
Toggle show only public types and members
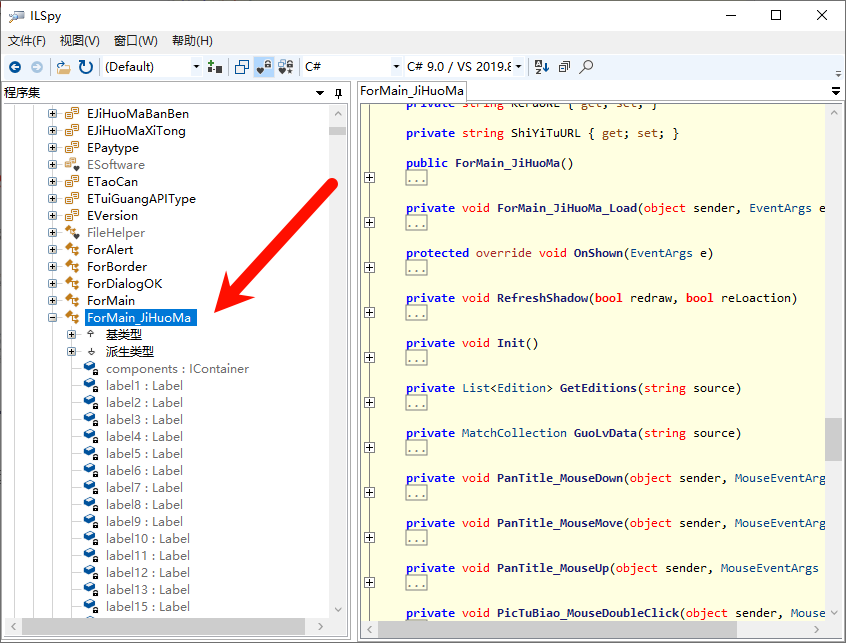click(x=242, y=67)
